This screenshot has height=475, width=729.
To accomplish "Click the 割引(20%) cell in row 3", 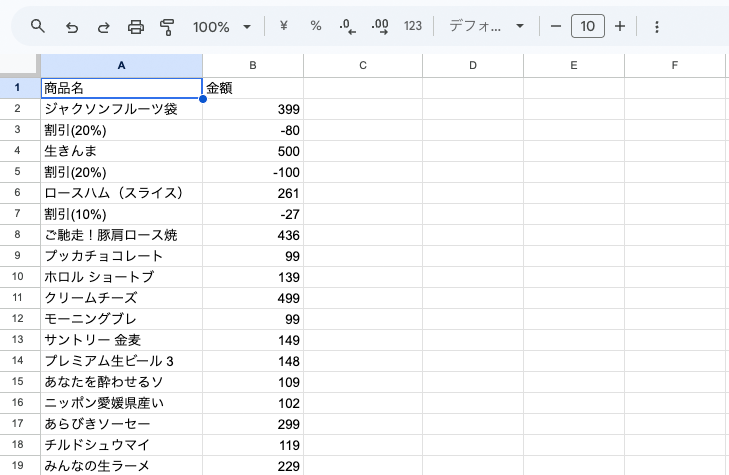I will pyautogui.click(x=121, y=130).
